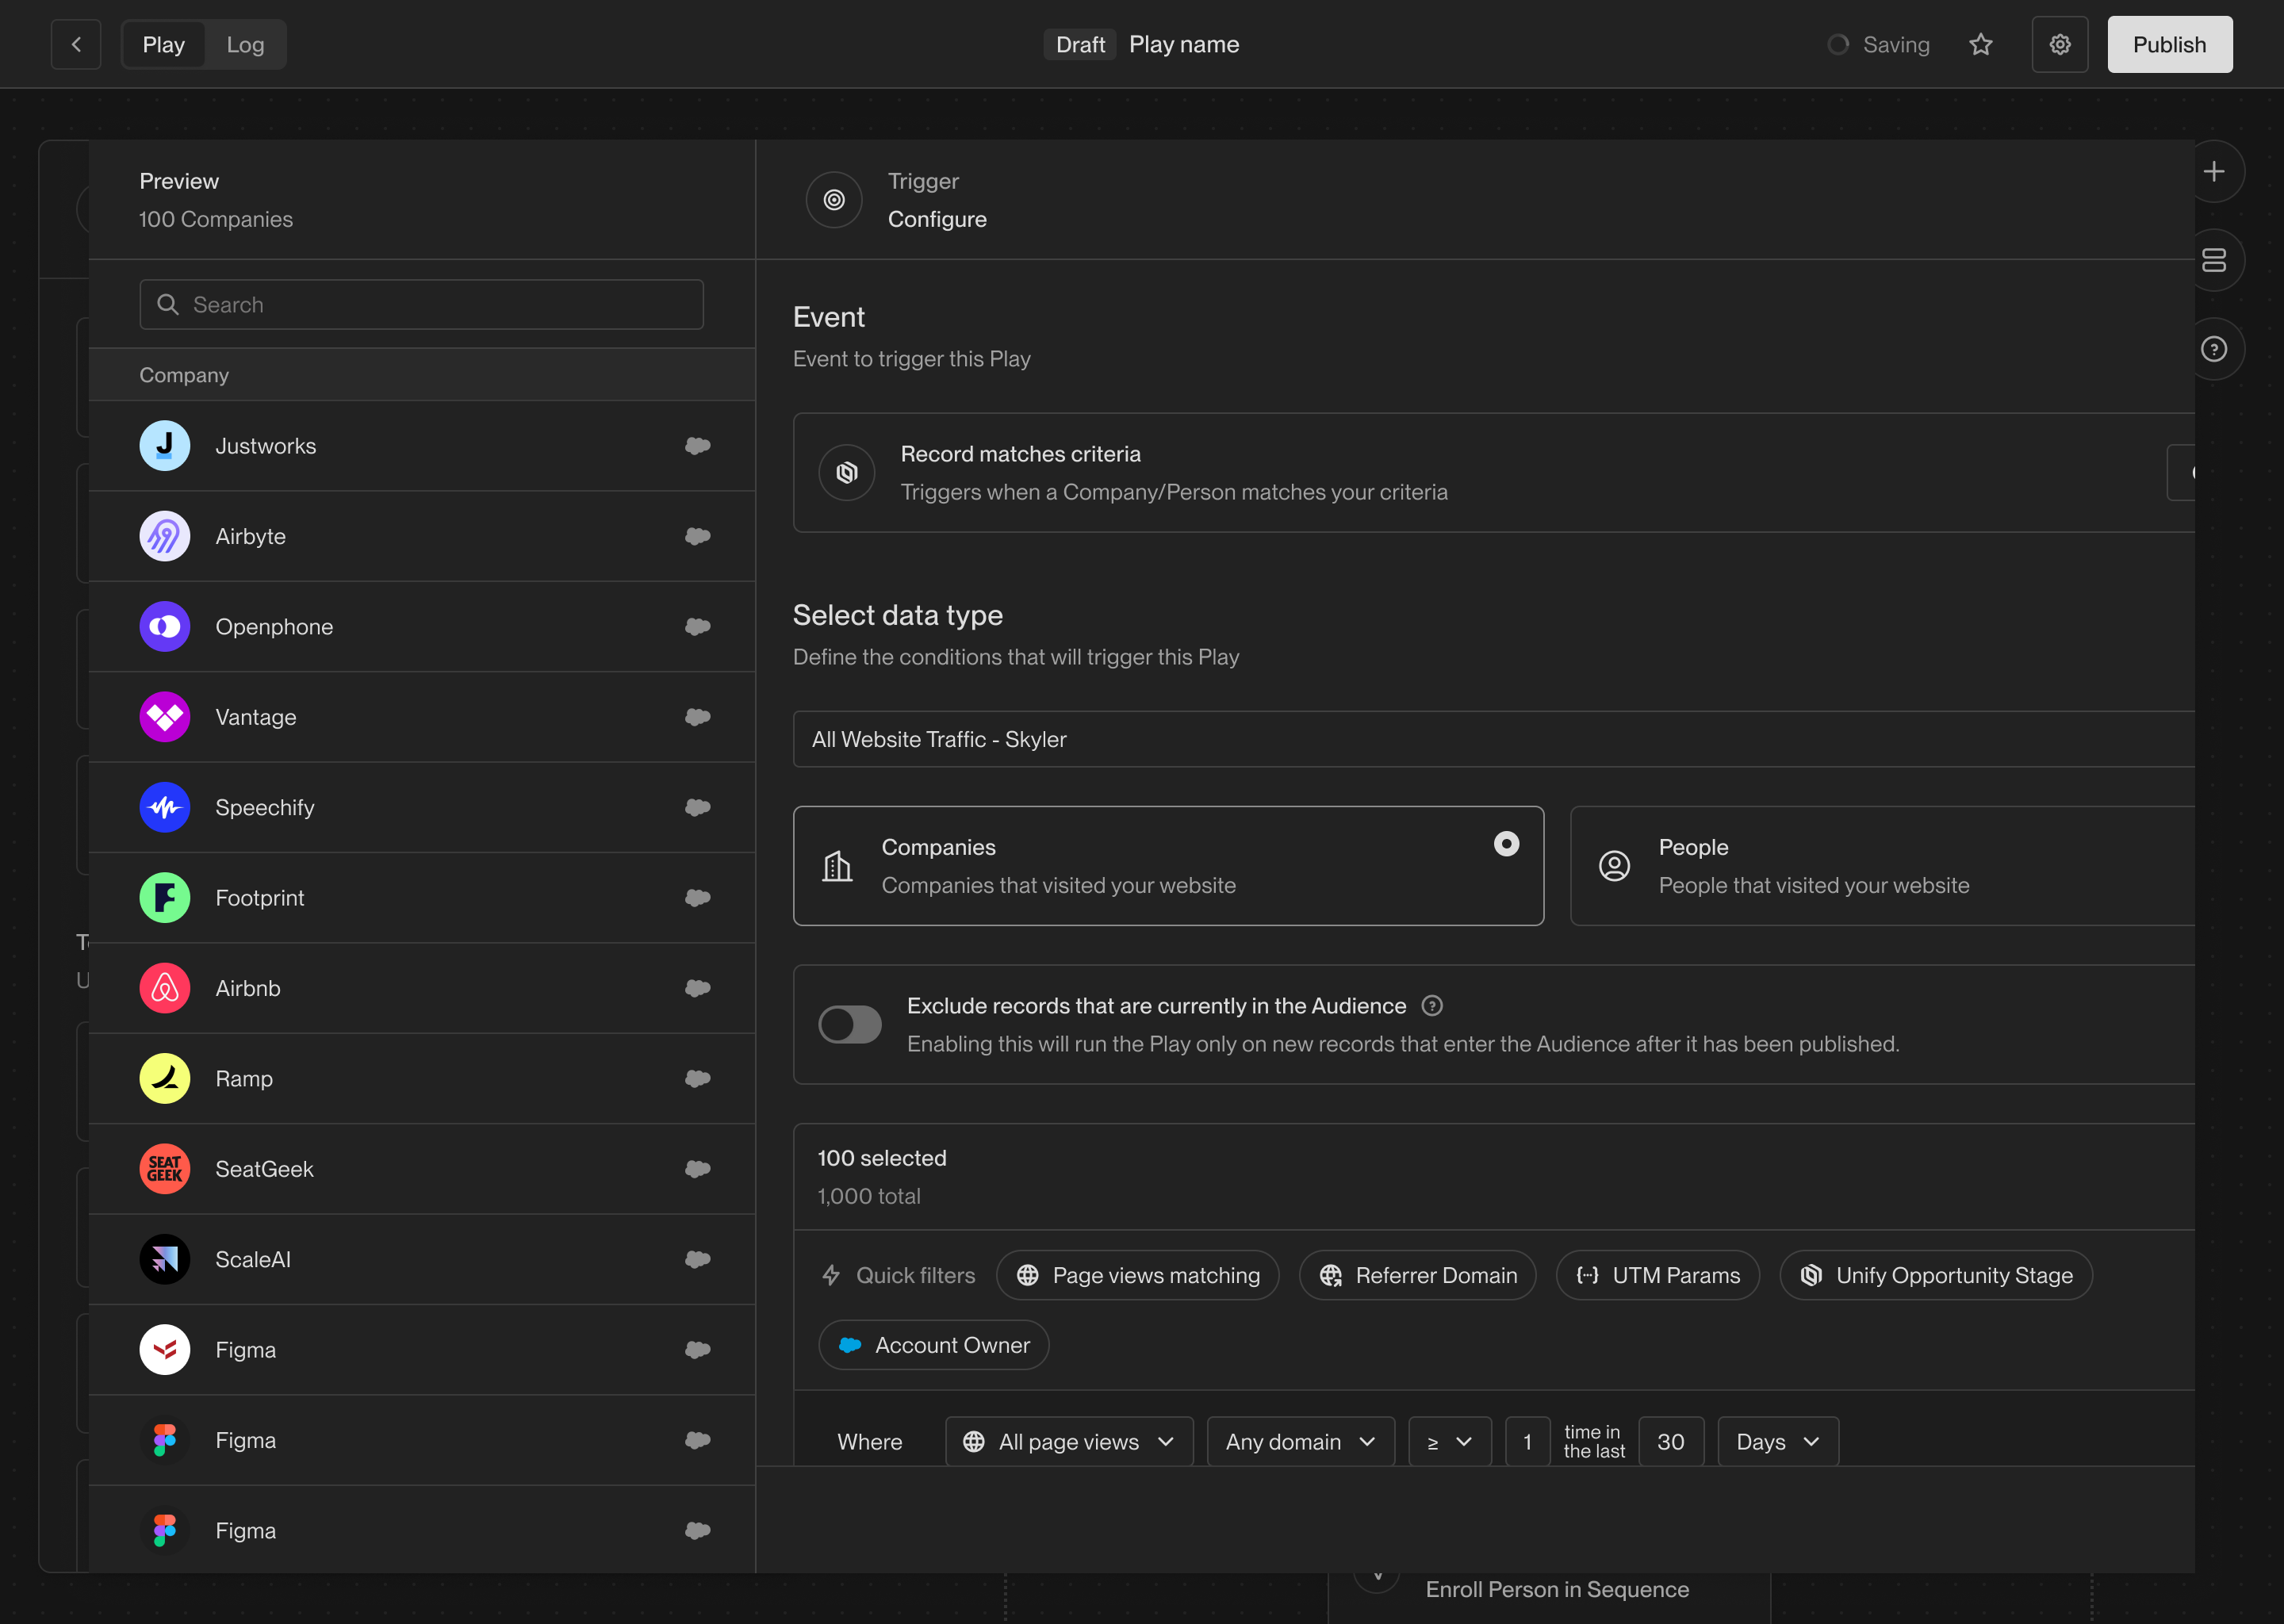
Task: Toggle Exclude records currently in Audience
Action: (849, 1024)
